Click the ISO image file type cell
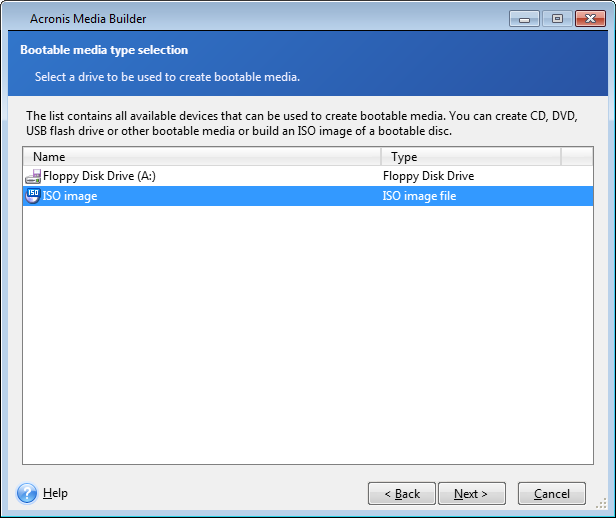 click(420, 196)
